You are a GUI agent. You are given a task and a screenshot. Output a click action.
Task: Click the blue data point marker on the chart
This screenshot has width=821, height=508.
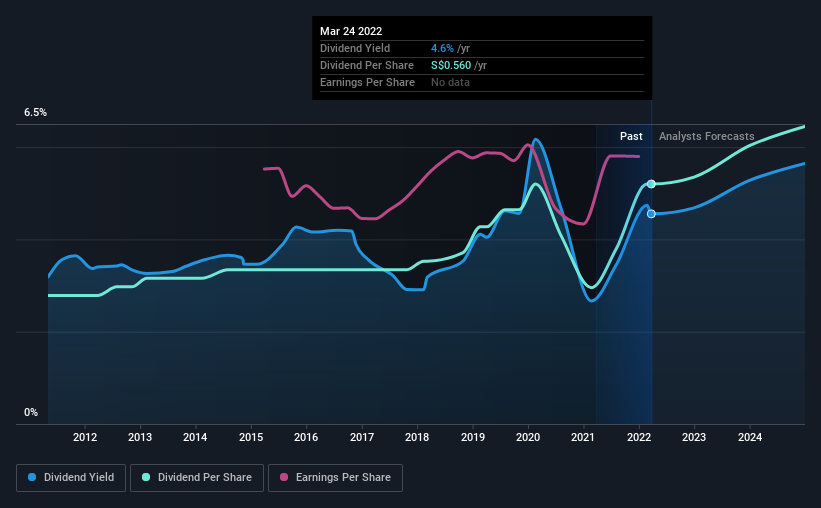pos(651,214)
